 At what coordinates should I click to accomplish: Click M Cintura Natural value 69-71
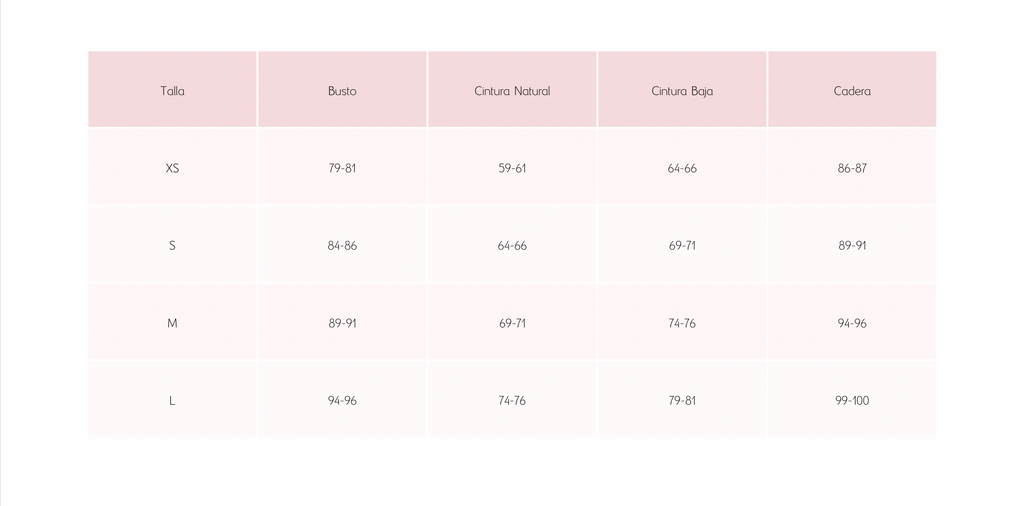pos(512,323)
